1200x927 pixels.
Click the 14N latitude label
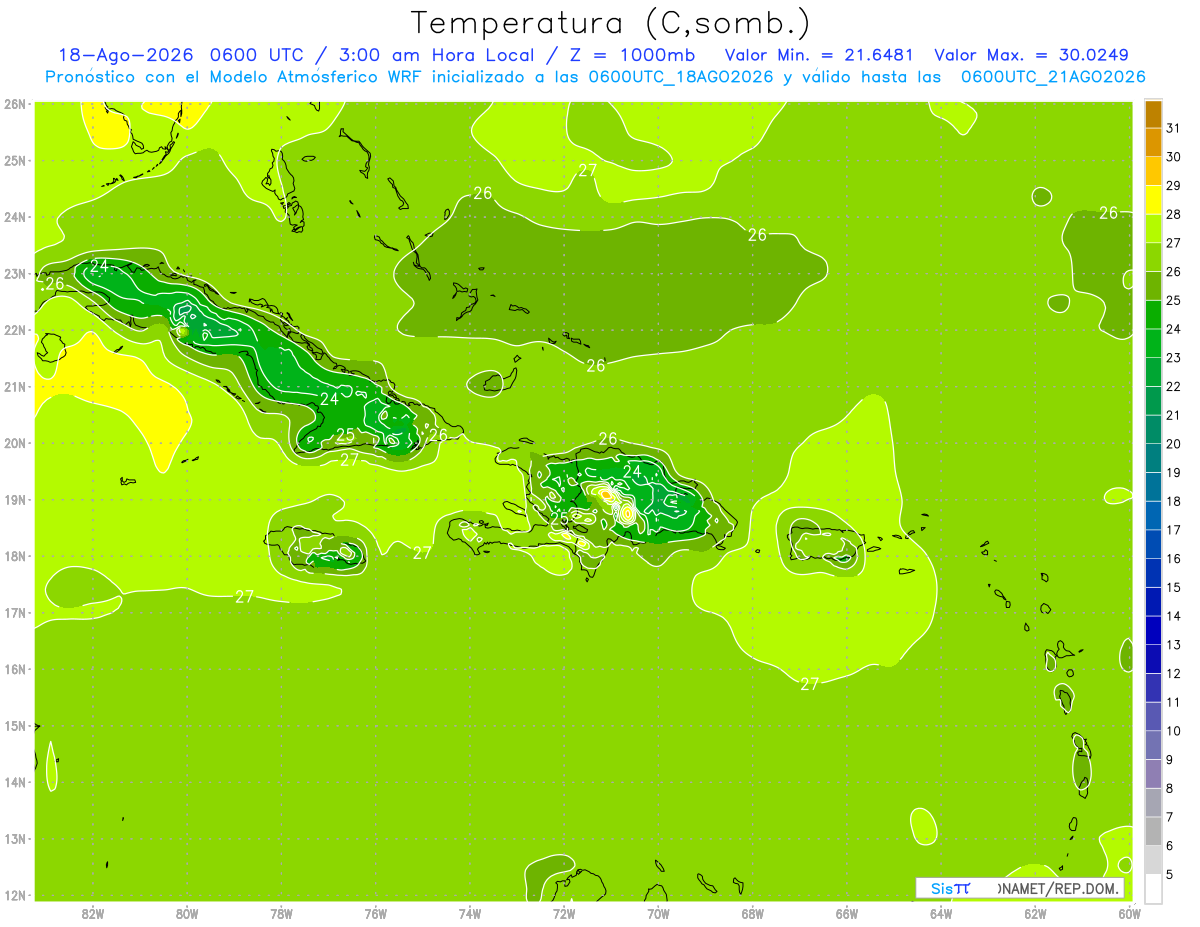[x=14, y=782]
